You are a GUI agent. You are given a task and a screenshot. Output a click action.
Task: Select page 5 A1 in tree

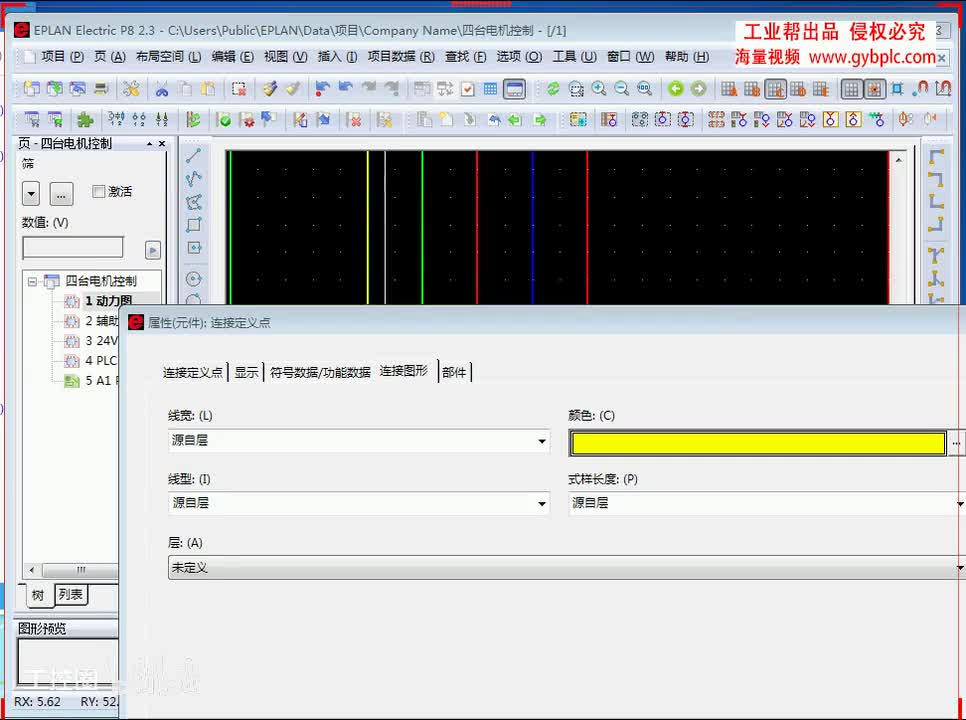tap(100, 381)
